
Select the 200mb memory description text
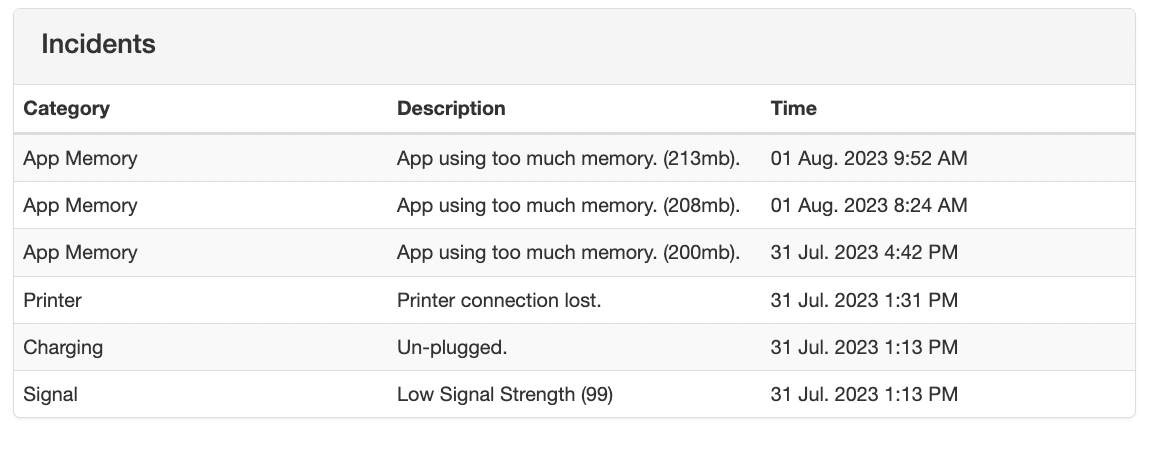[x=568, y=252]
